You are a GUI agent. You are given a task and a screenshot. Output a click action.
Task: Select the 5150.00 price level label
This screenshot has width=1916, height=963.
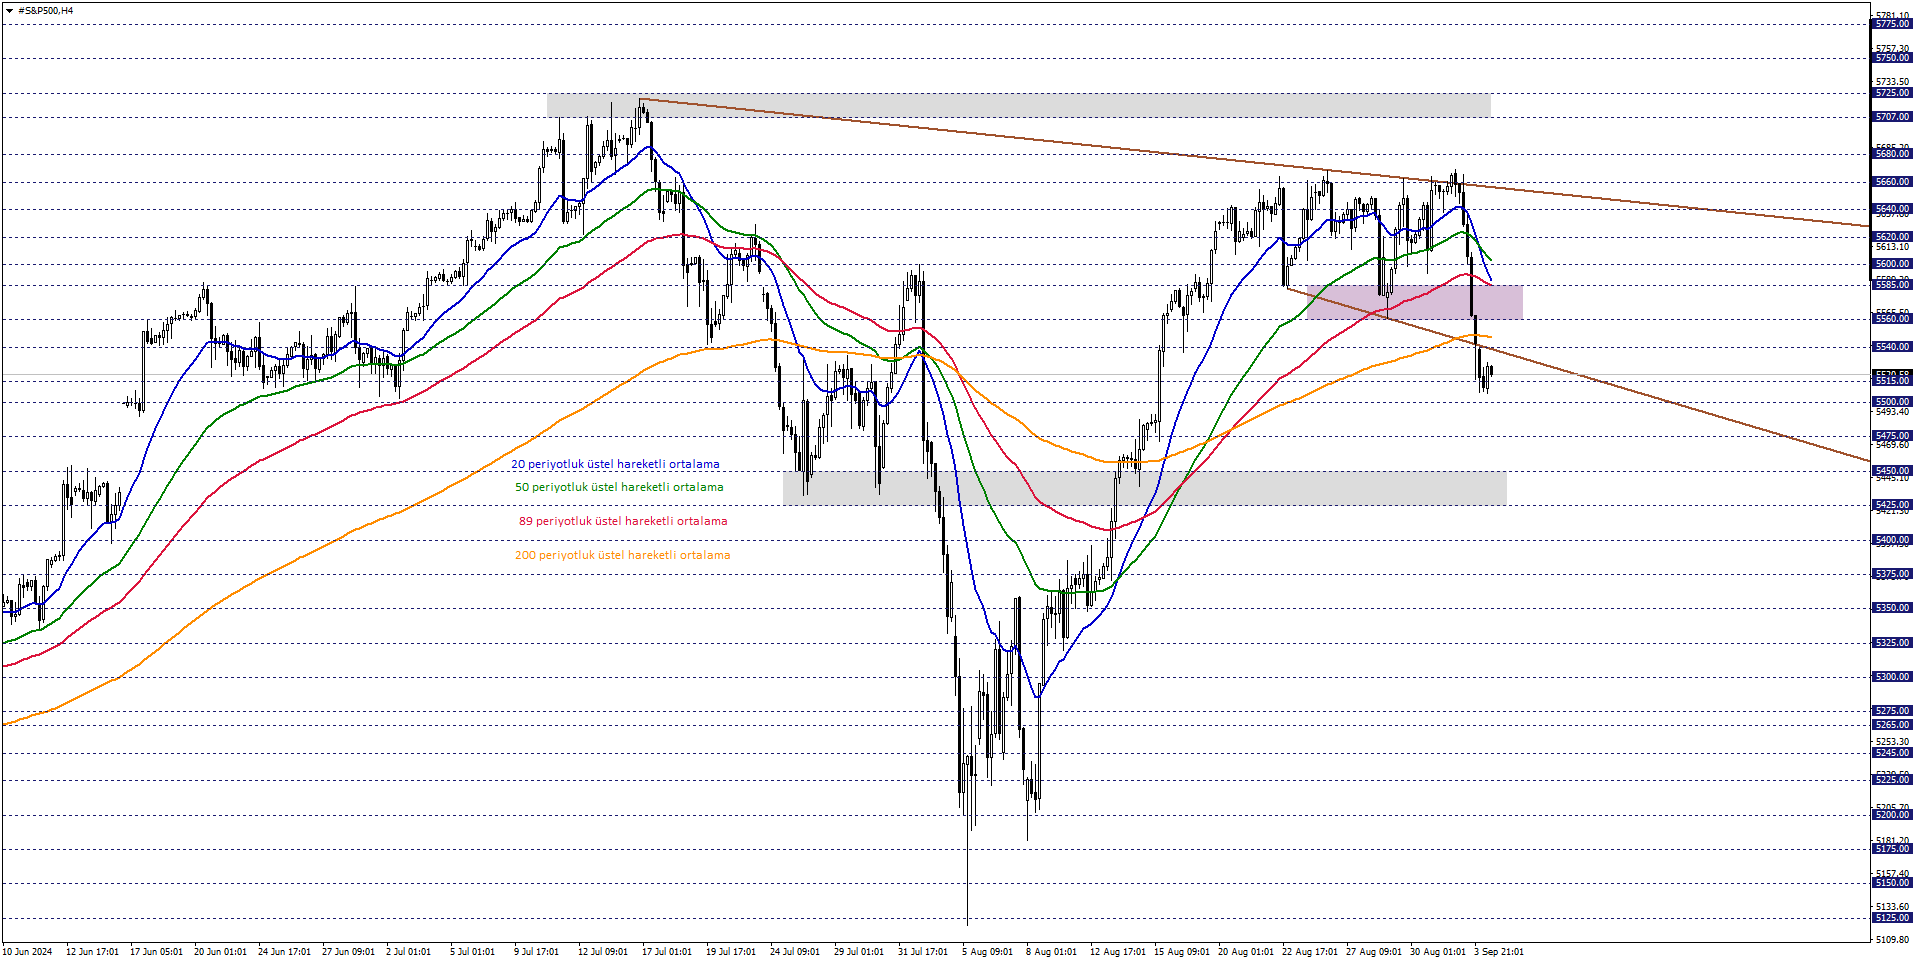1892,883
